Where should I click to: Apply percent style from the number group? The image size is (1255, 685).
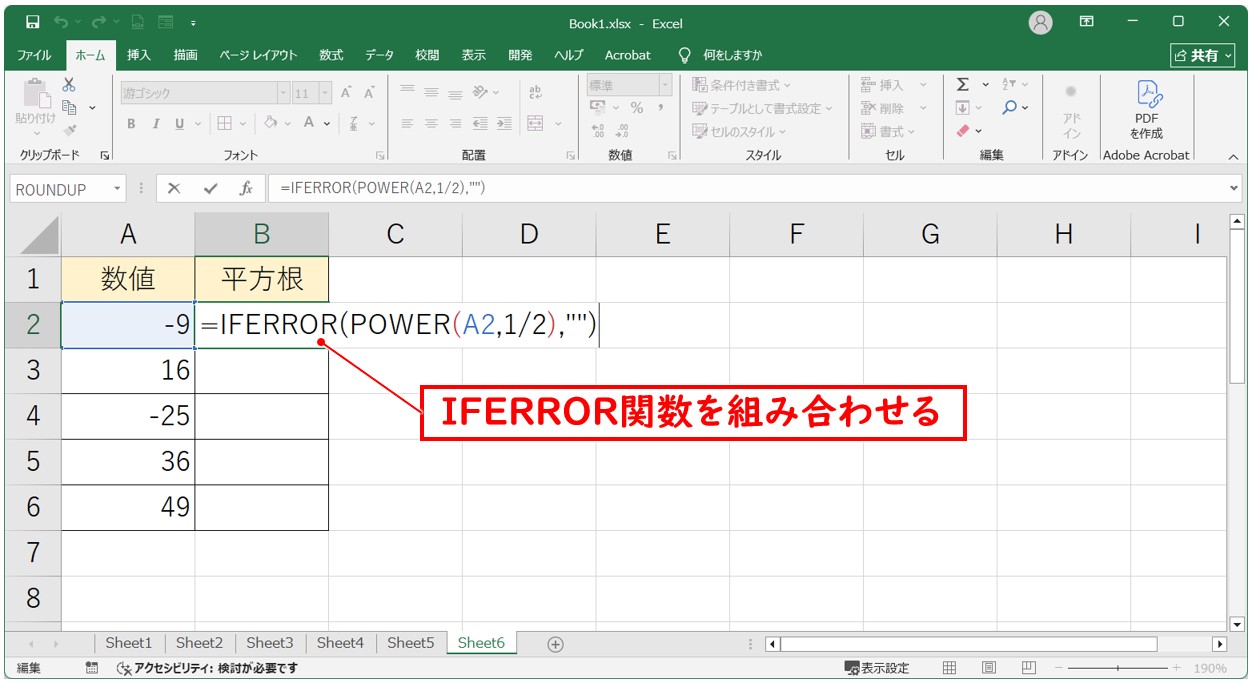(x=638, y=108)
